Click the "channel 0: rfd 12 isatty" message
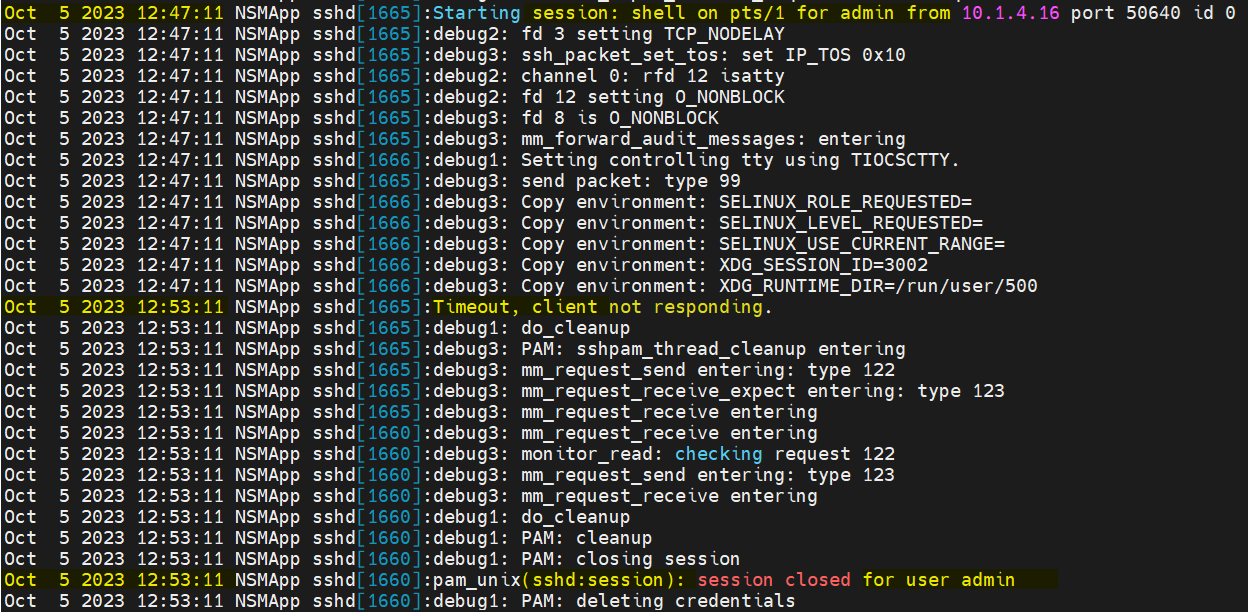 pos(653,76)
